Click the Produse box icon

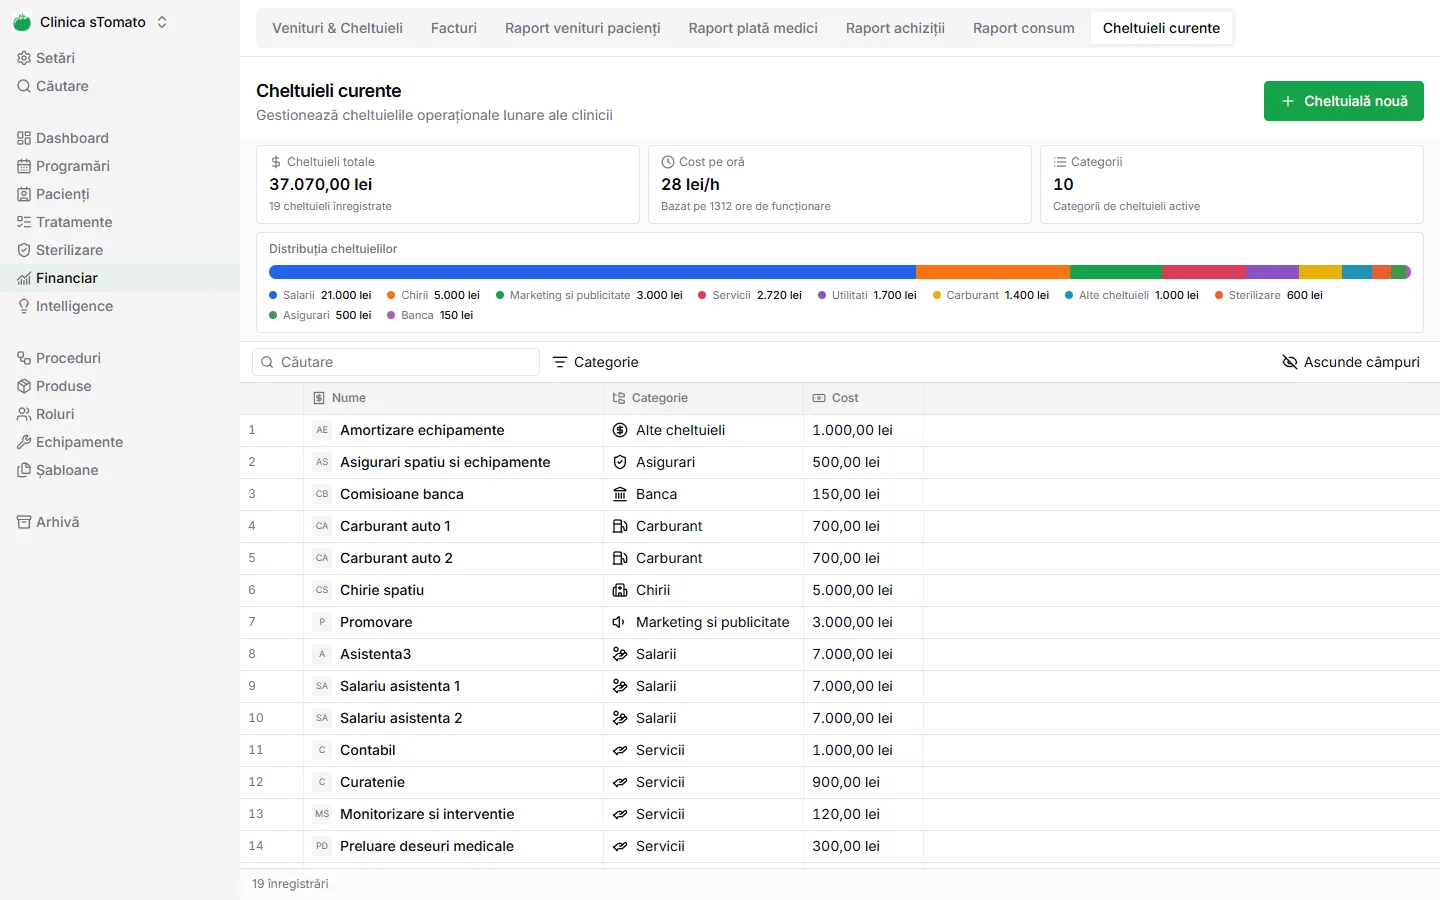24,386
